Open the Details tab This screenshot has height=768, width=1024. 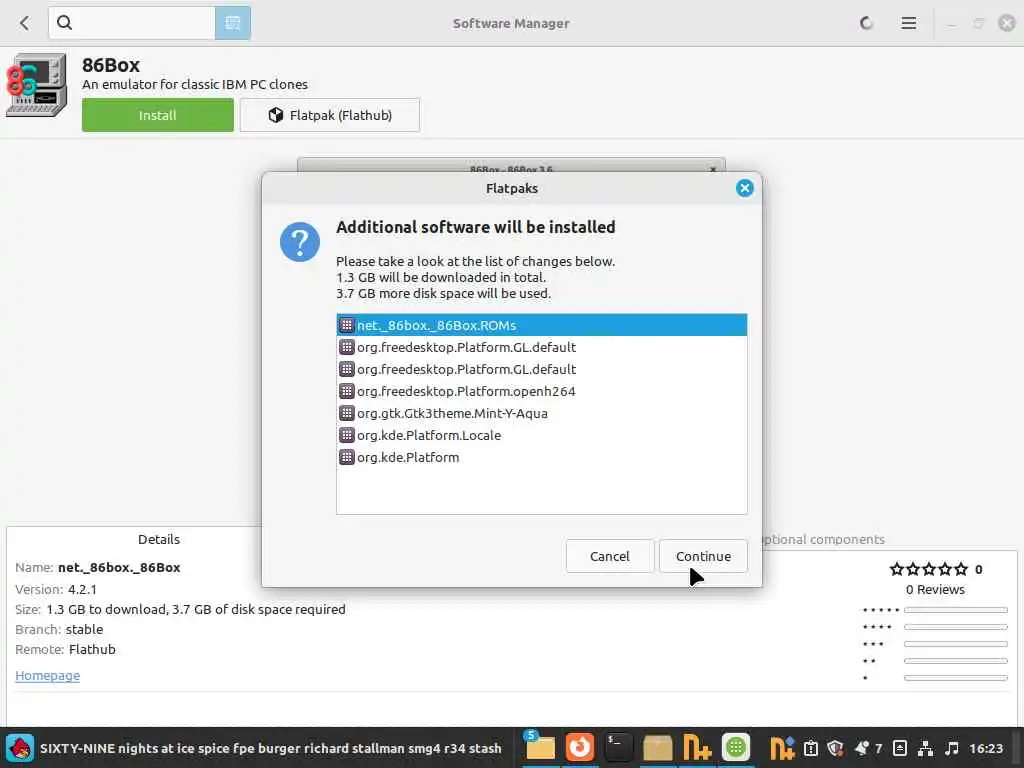pyautogui.click(x=159, y=539)
